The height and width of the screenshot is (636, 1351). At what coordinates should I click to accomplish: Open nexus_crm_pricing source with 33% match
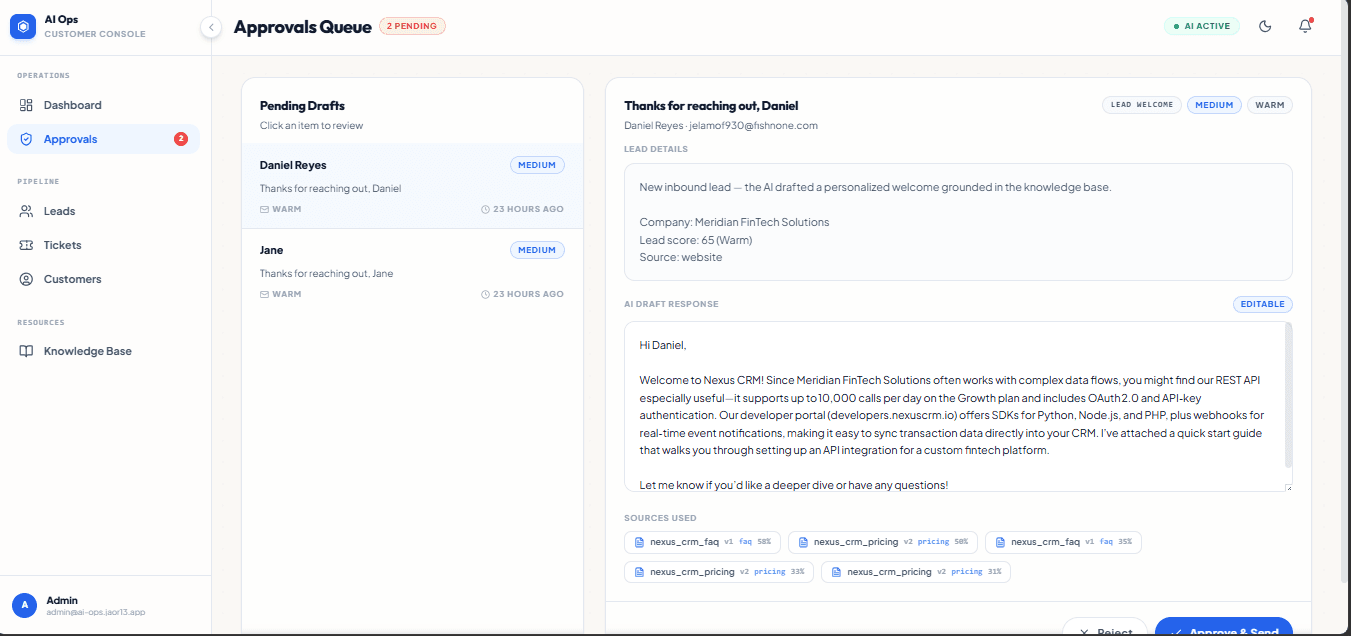coord(720,572)
